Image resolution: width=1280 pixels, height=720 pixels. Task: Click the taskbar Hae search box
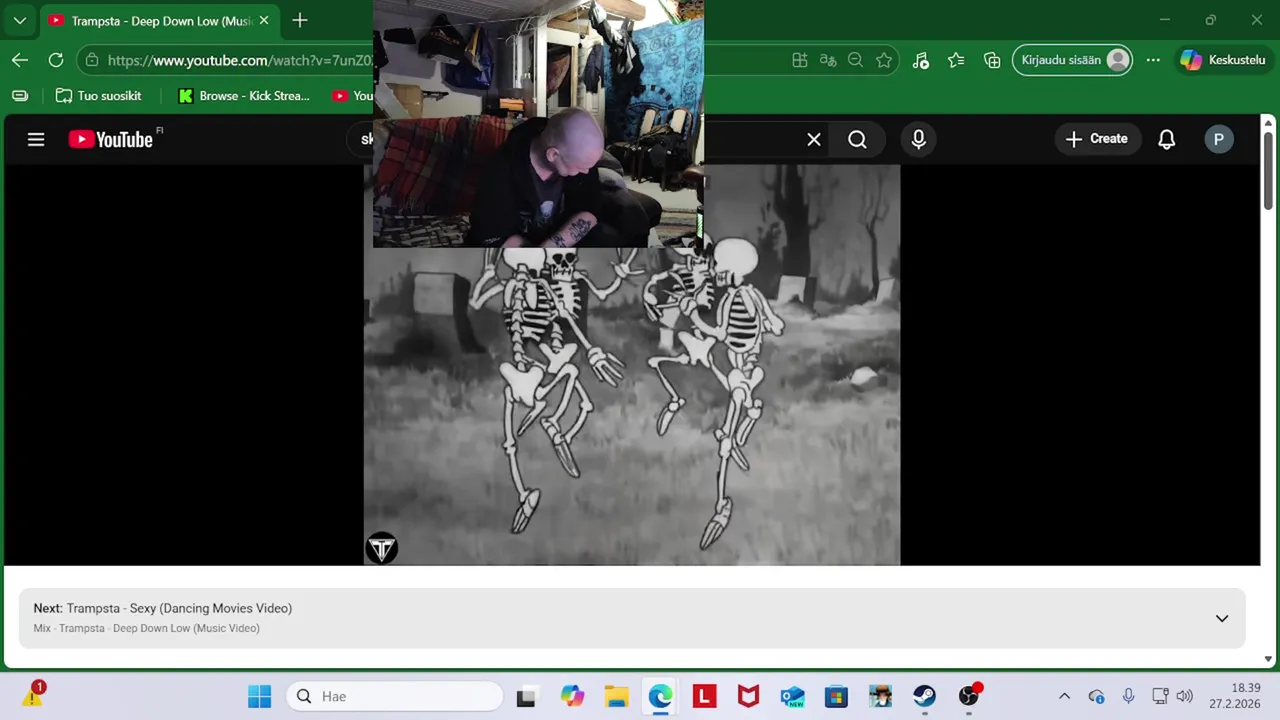click(x=395, y=696)
